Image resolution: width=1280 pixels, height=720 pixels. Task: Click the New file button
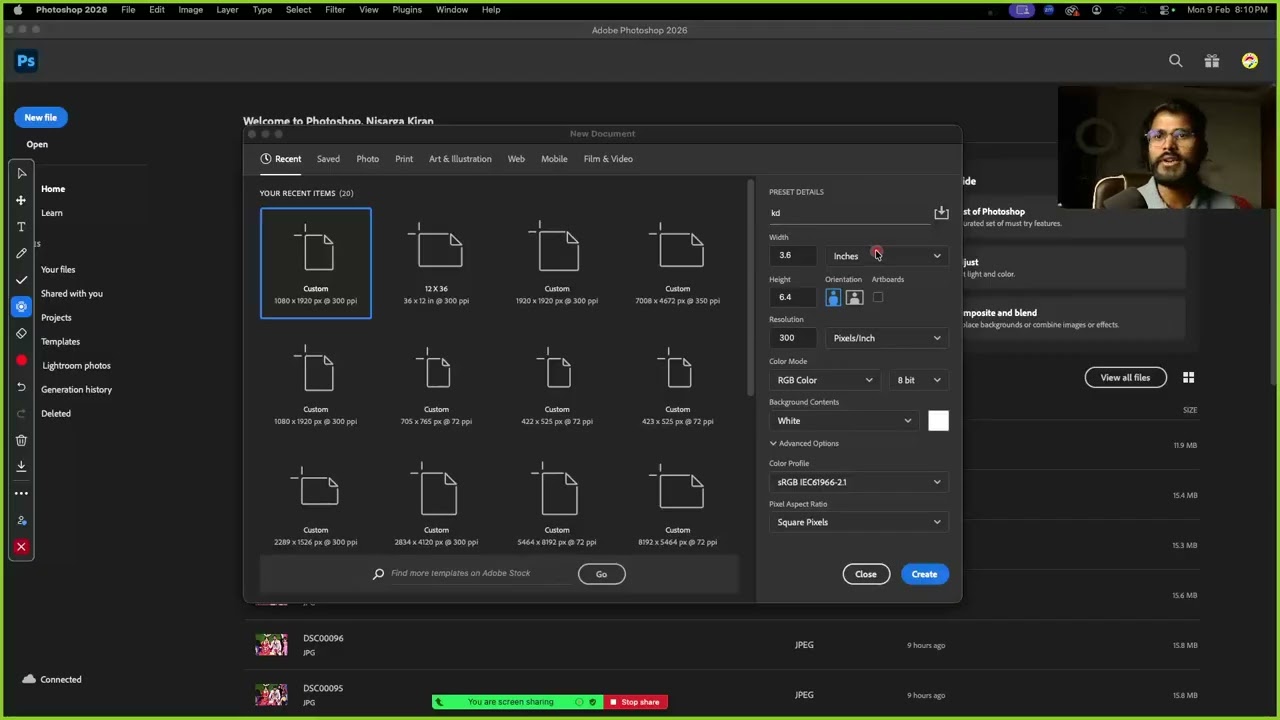click(x=40, y=117)
